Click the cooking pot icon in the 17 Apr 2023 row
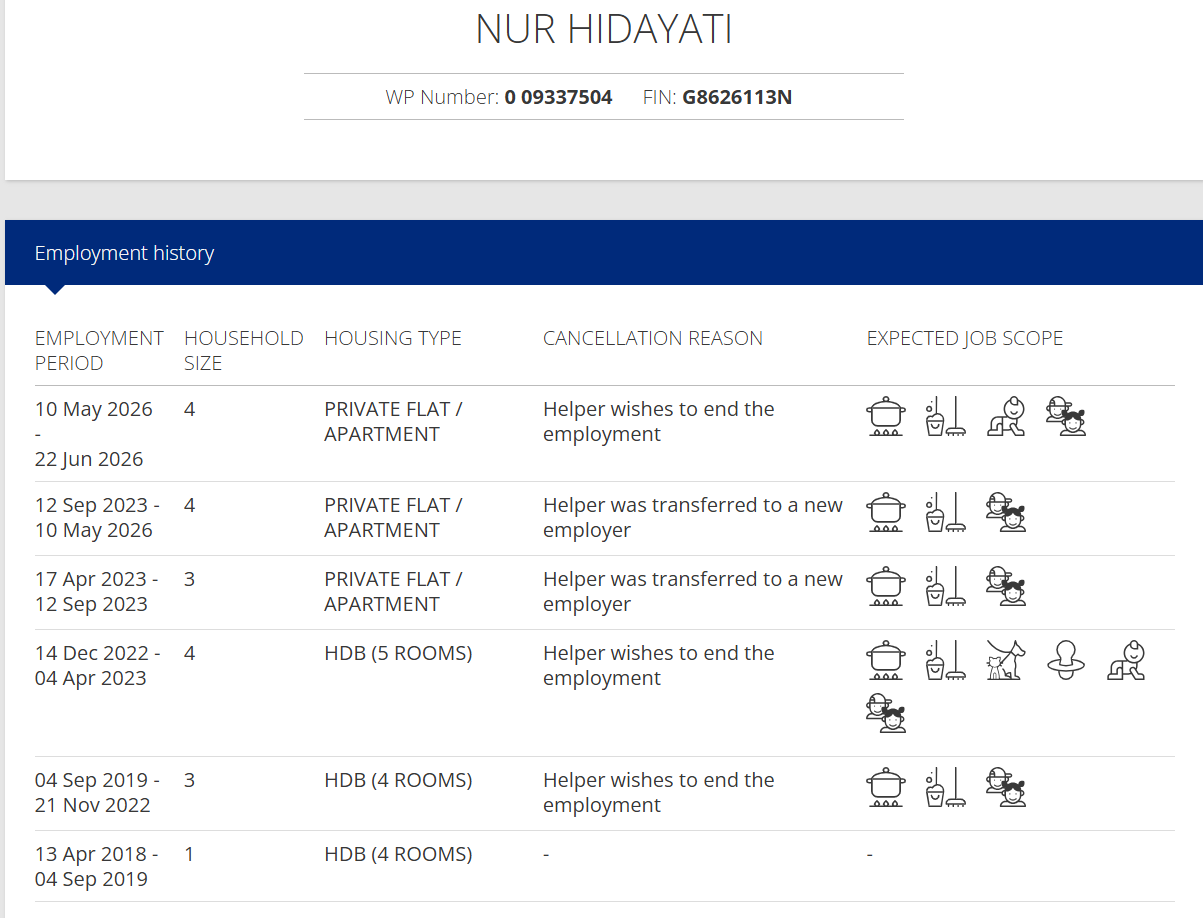Viewport: 1203px width, 918px height. tap(886, 587)
